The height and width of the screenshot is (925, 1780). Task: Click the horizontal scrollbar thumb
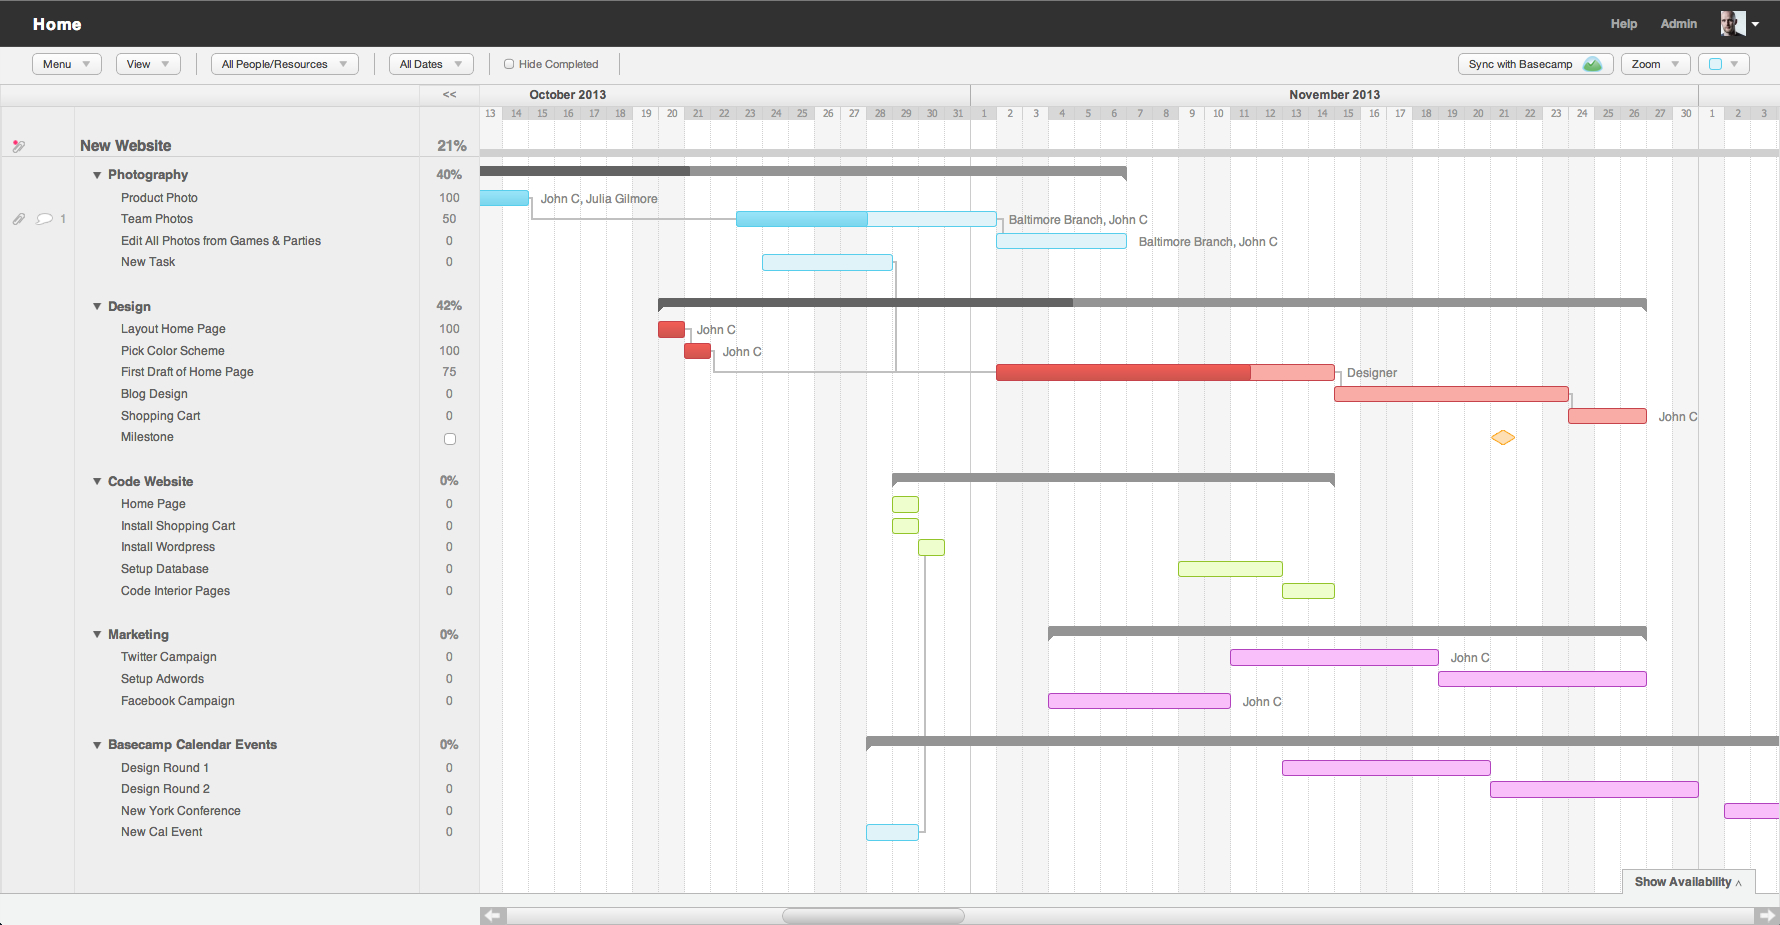[x=873, y=915]
